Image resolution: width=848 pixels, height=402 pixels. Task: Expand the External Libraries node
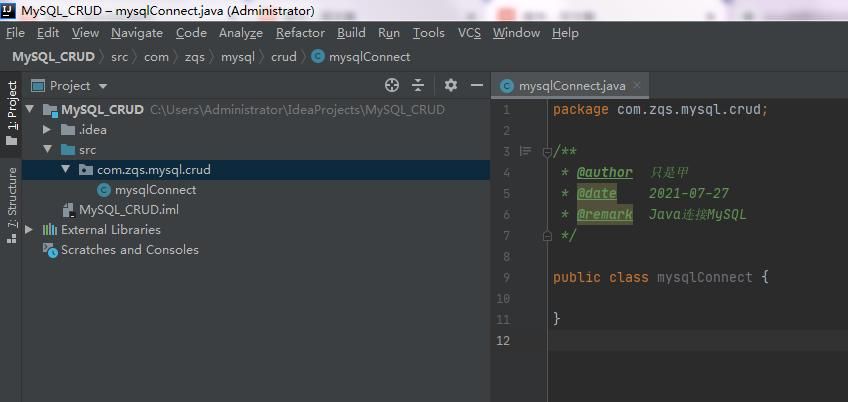pos(29,230)
